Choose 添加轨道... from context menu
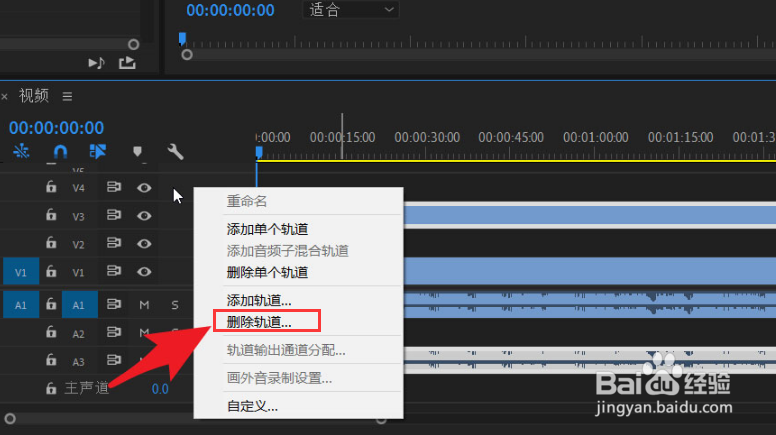The image size is (776, 435). coord(259,300)
